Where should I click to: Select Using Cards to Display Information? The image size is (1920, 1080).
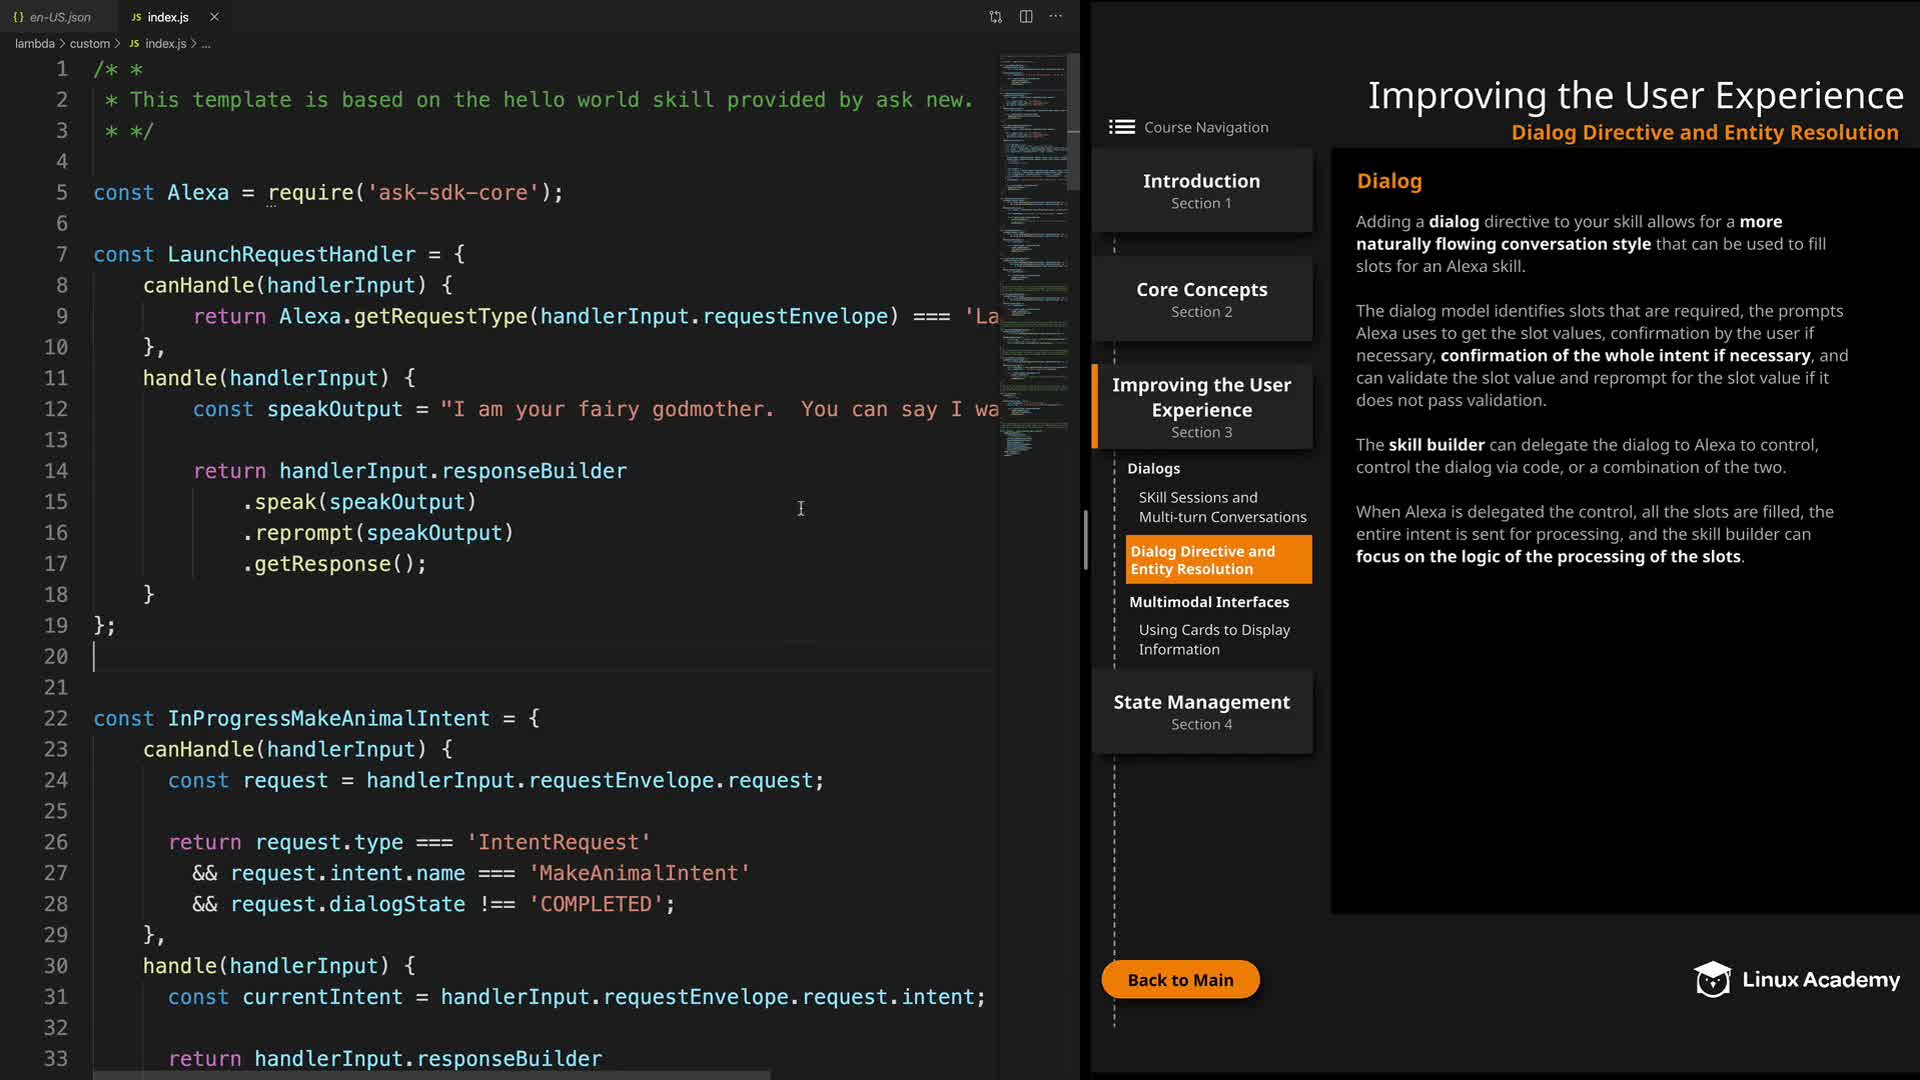(x=1213, y=640)
